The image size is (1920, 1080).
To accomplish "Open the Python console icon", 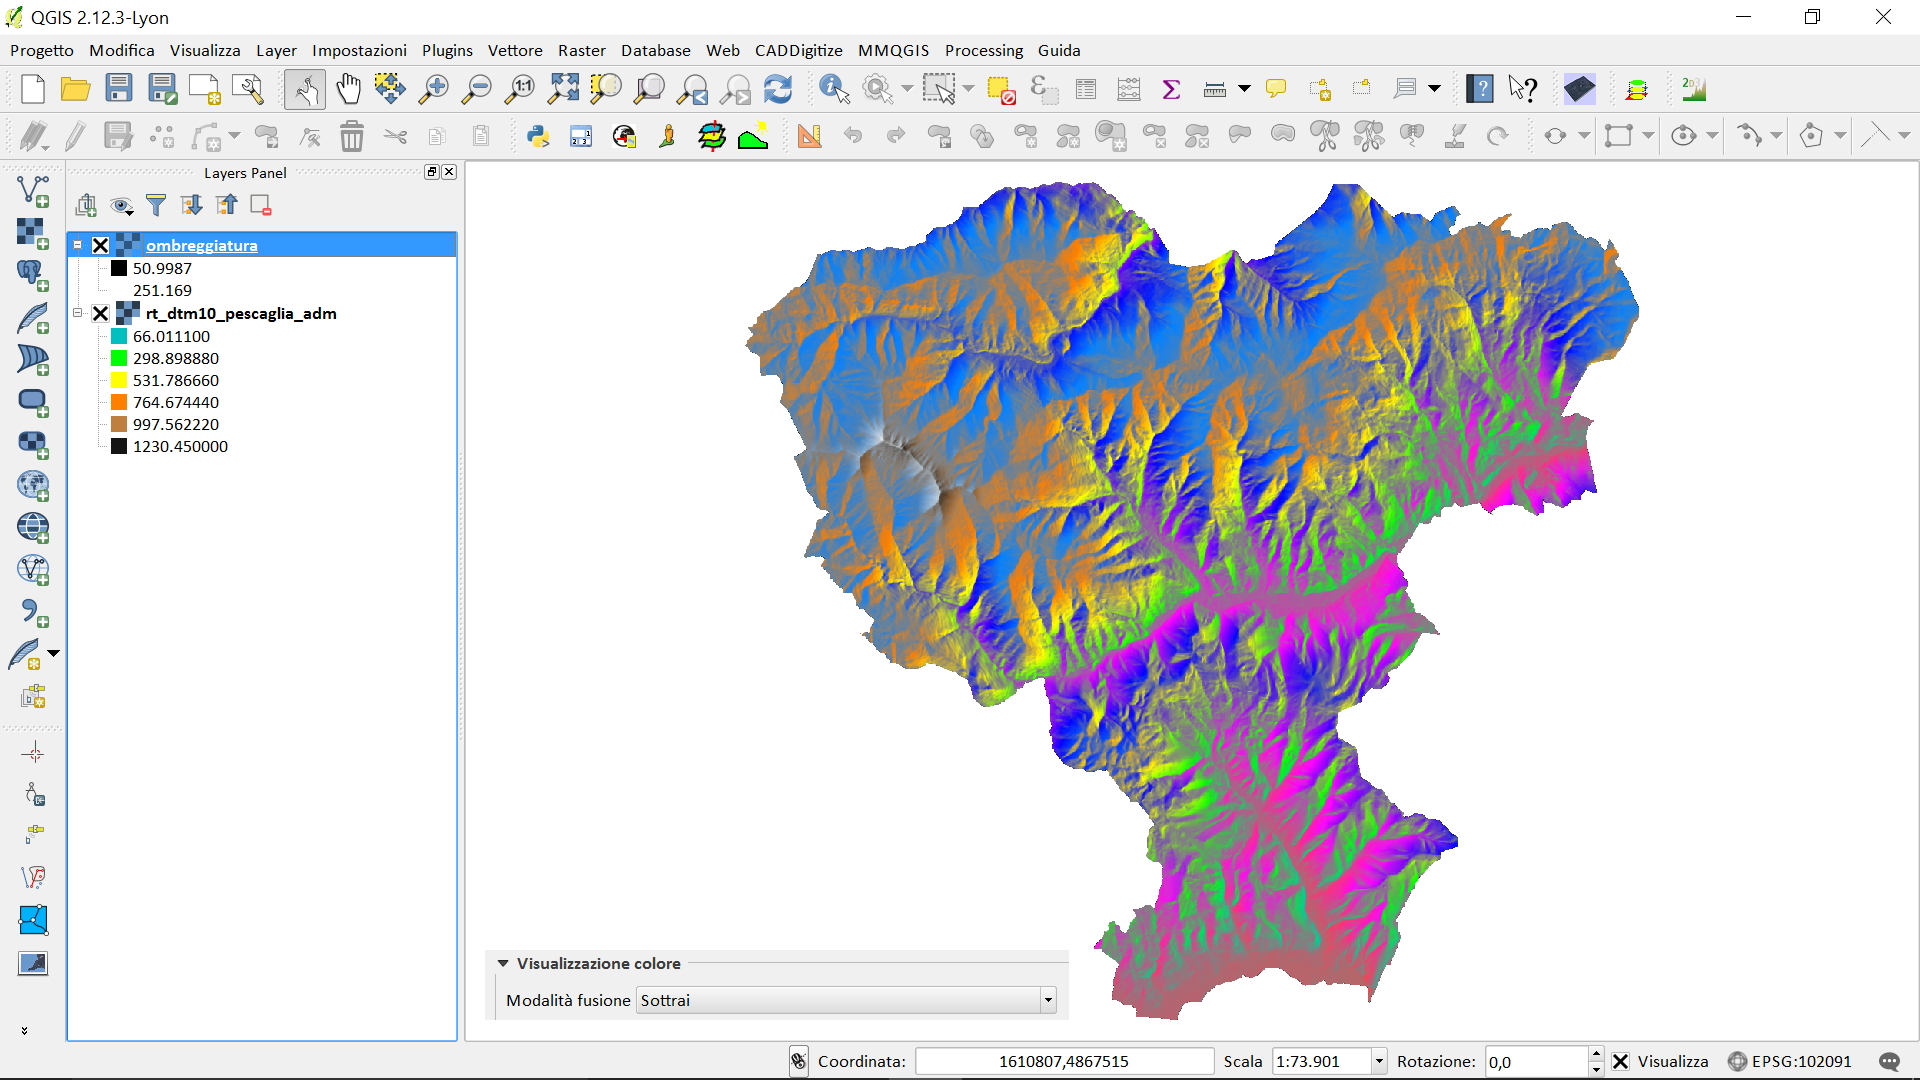I will [x=538, y=136].
